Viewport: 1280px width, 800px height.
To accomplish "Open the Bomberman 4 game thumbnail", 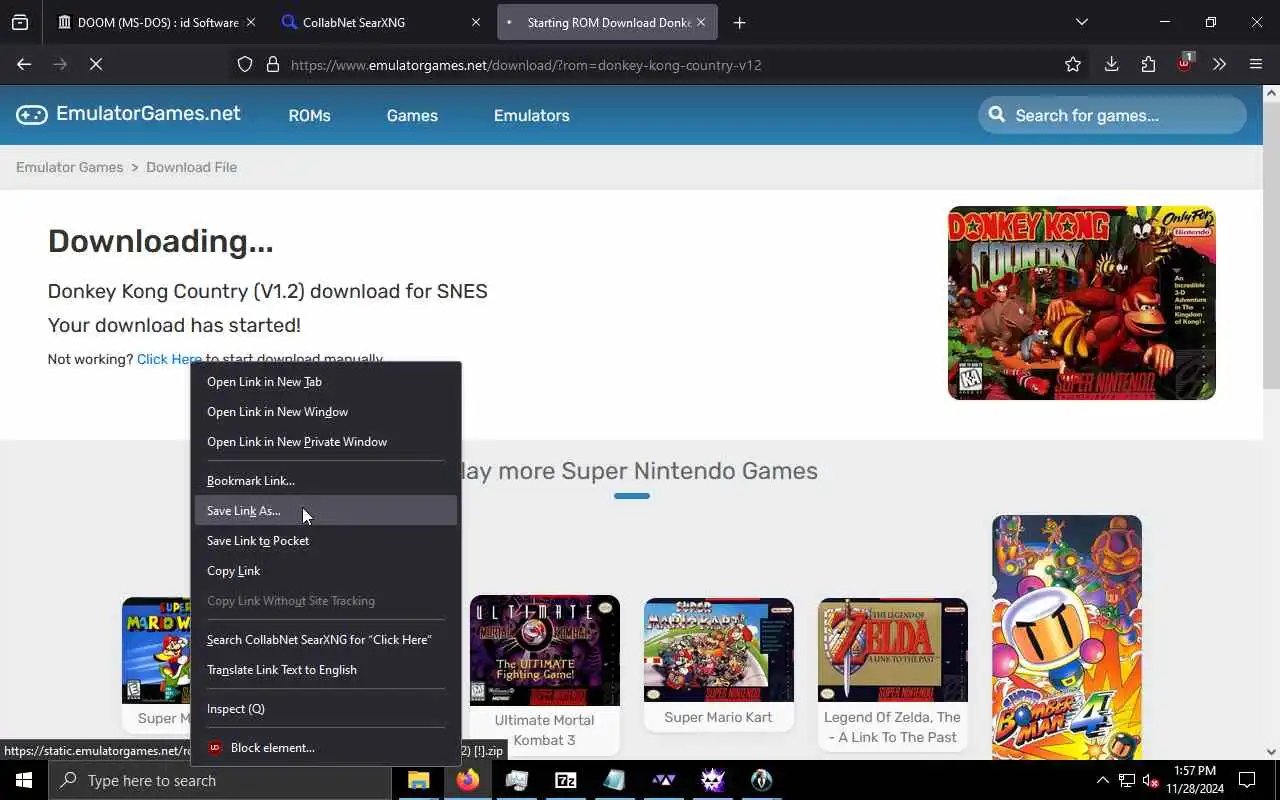I will click(x=1067, y=637).
